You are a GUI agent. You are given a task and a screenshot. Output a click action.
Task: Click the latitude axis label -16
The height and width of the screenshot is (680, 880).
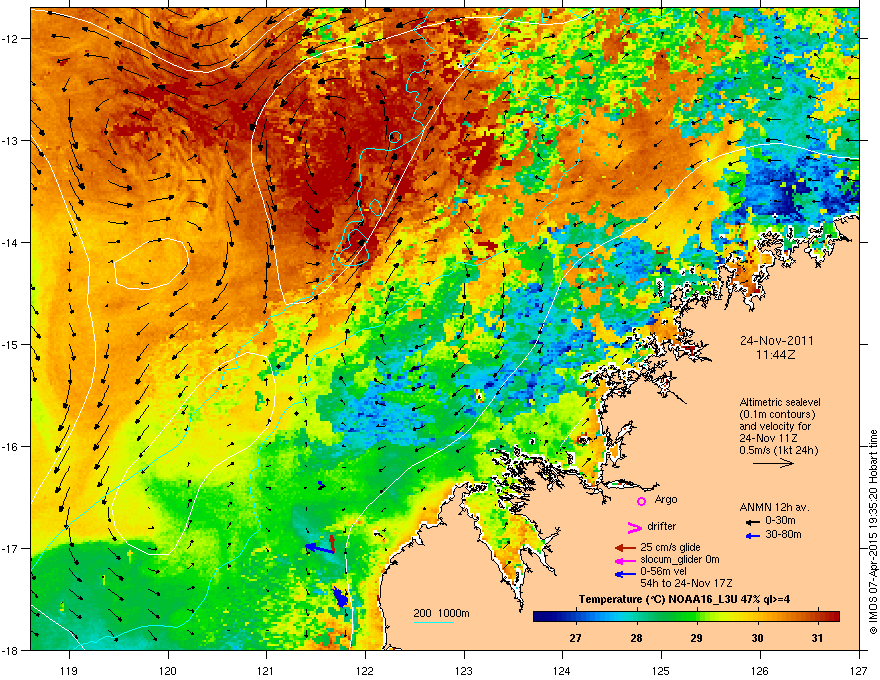10,447
